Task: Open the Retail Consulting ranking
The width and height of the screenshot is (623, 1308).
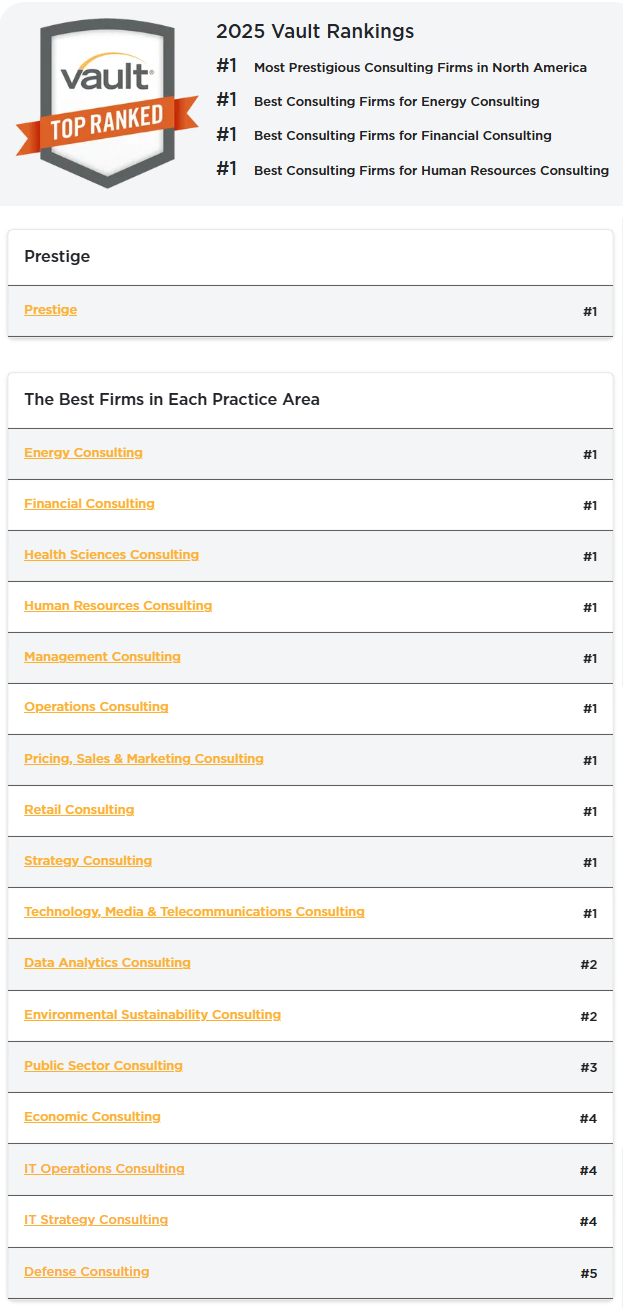Action: pyautogui.click(x=79, y=810)
